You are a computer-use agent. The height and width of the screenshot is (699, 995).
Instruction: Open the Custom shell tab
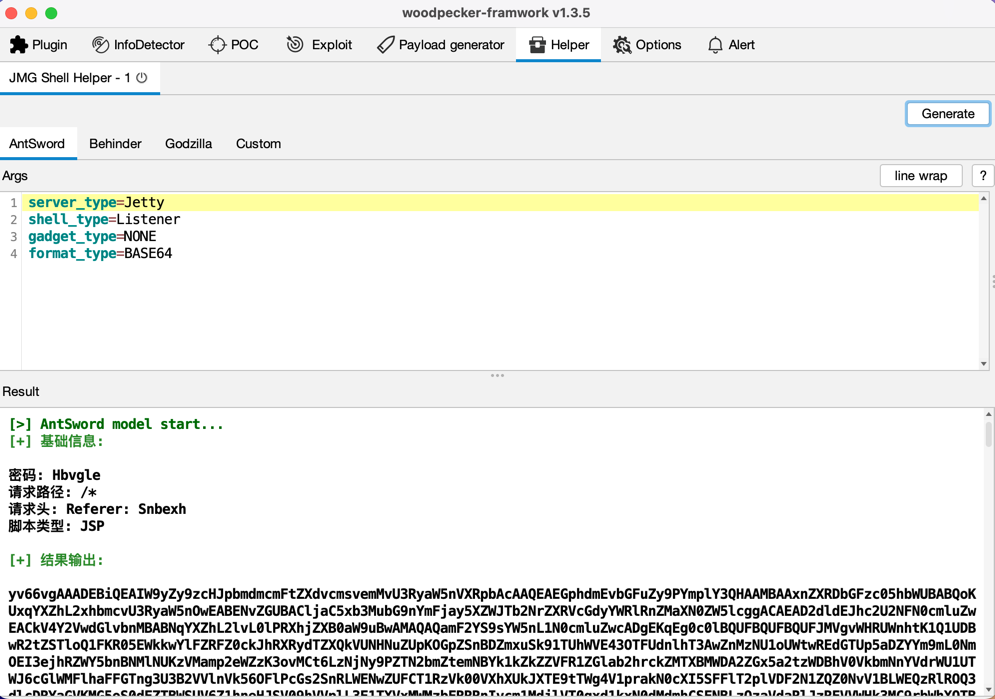pyautogui.click(x=258, y=143)
